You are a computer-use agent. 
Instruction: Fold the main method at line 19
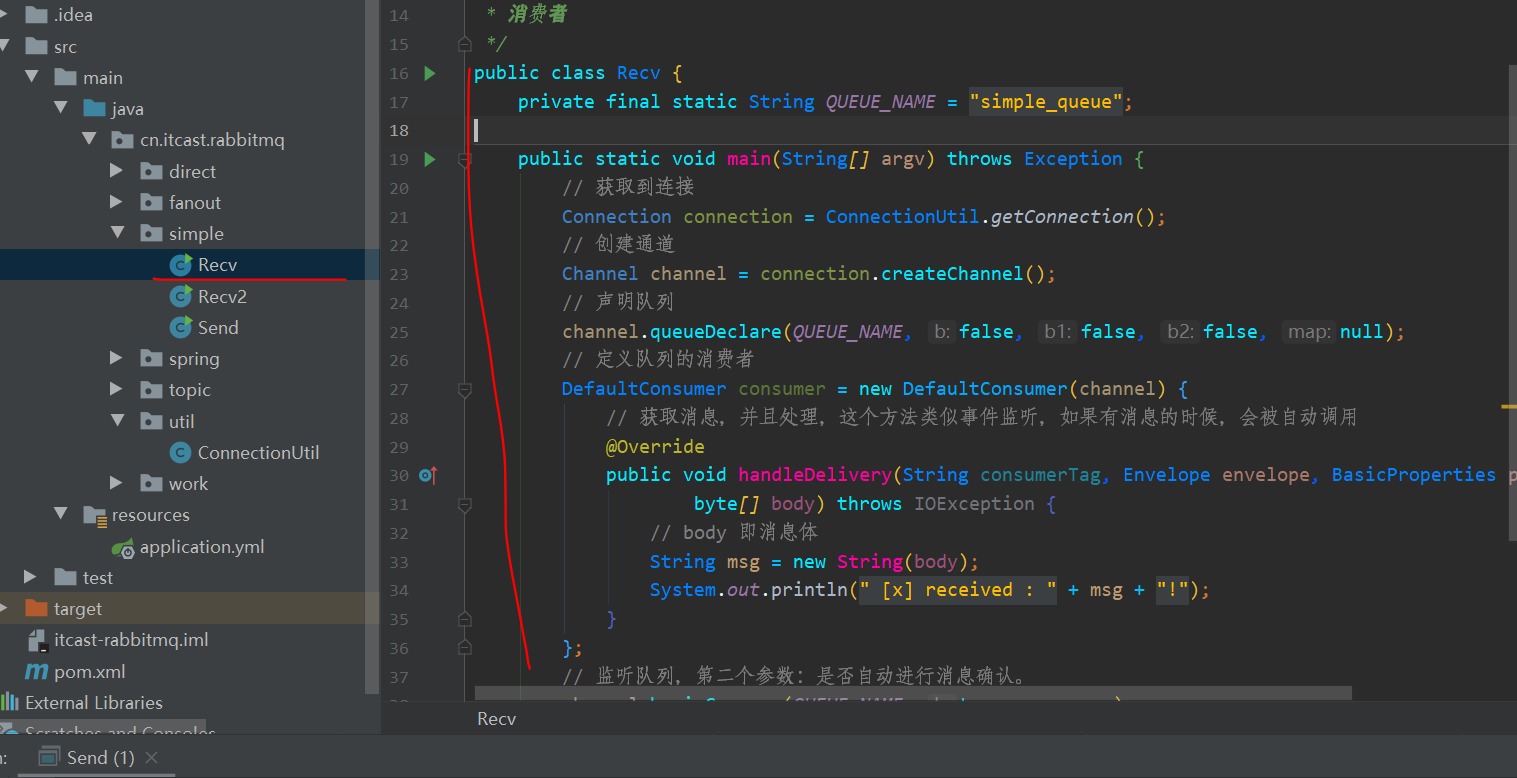pos(465,159)
